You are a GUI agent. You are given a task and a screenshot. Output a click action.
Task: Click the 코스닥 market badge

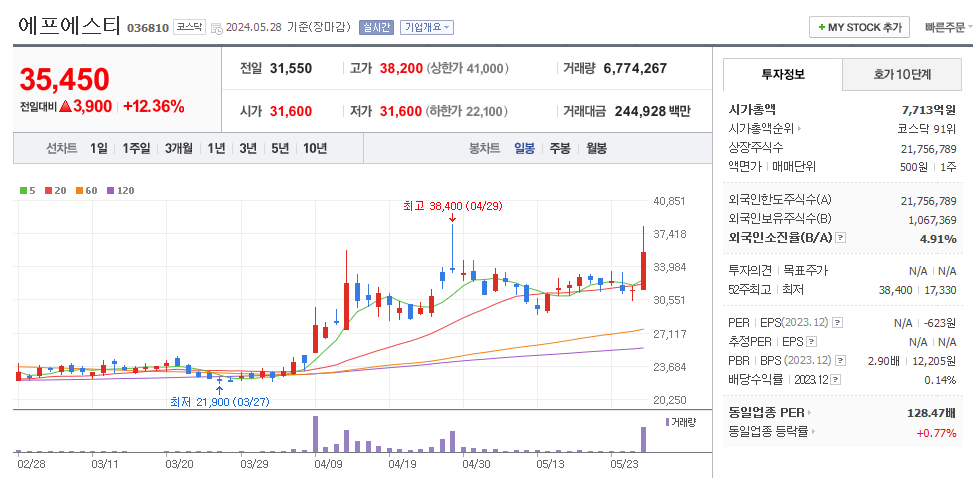click(189, 27)
